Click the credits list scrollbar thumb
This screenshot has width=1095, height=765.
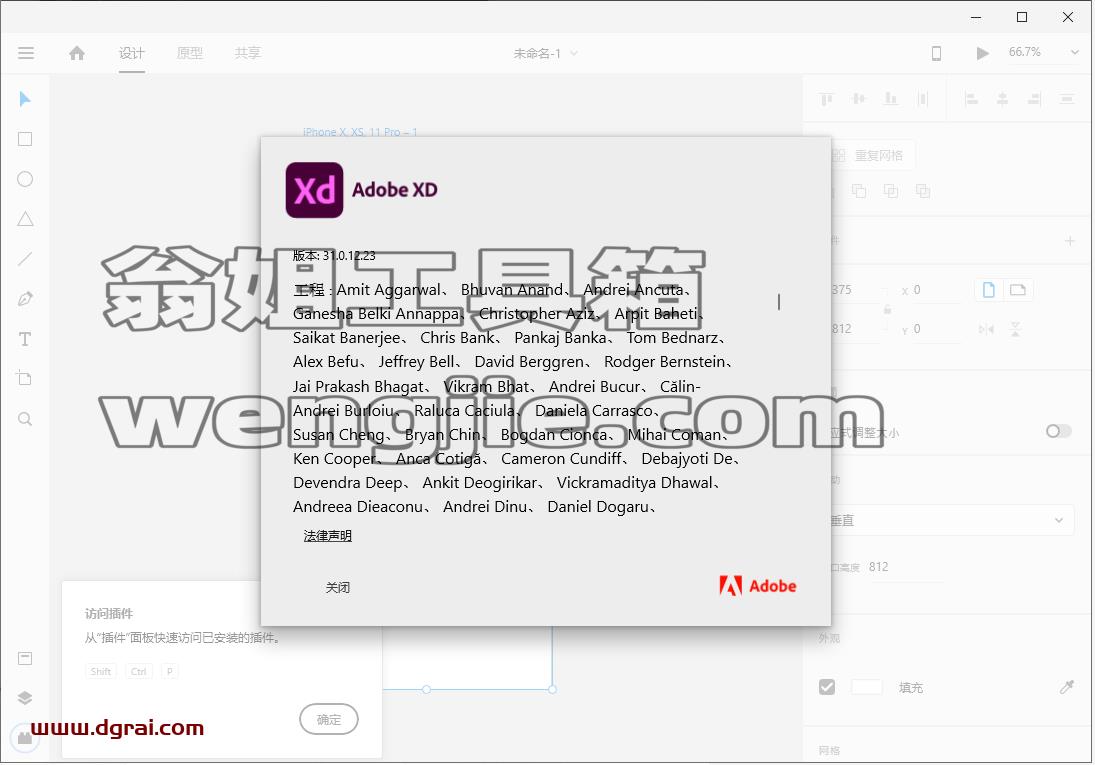779,302
